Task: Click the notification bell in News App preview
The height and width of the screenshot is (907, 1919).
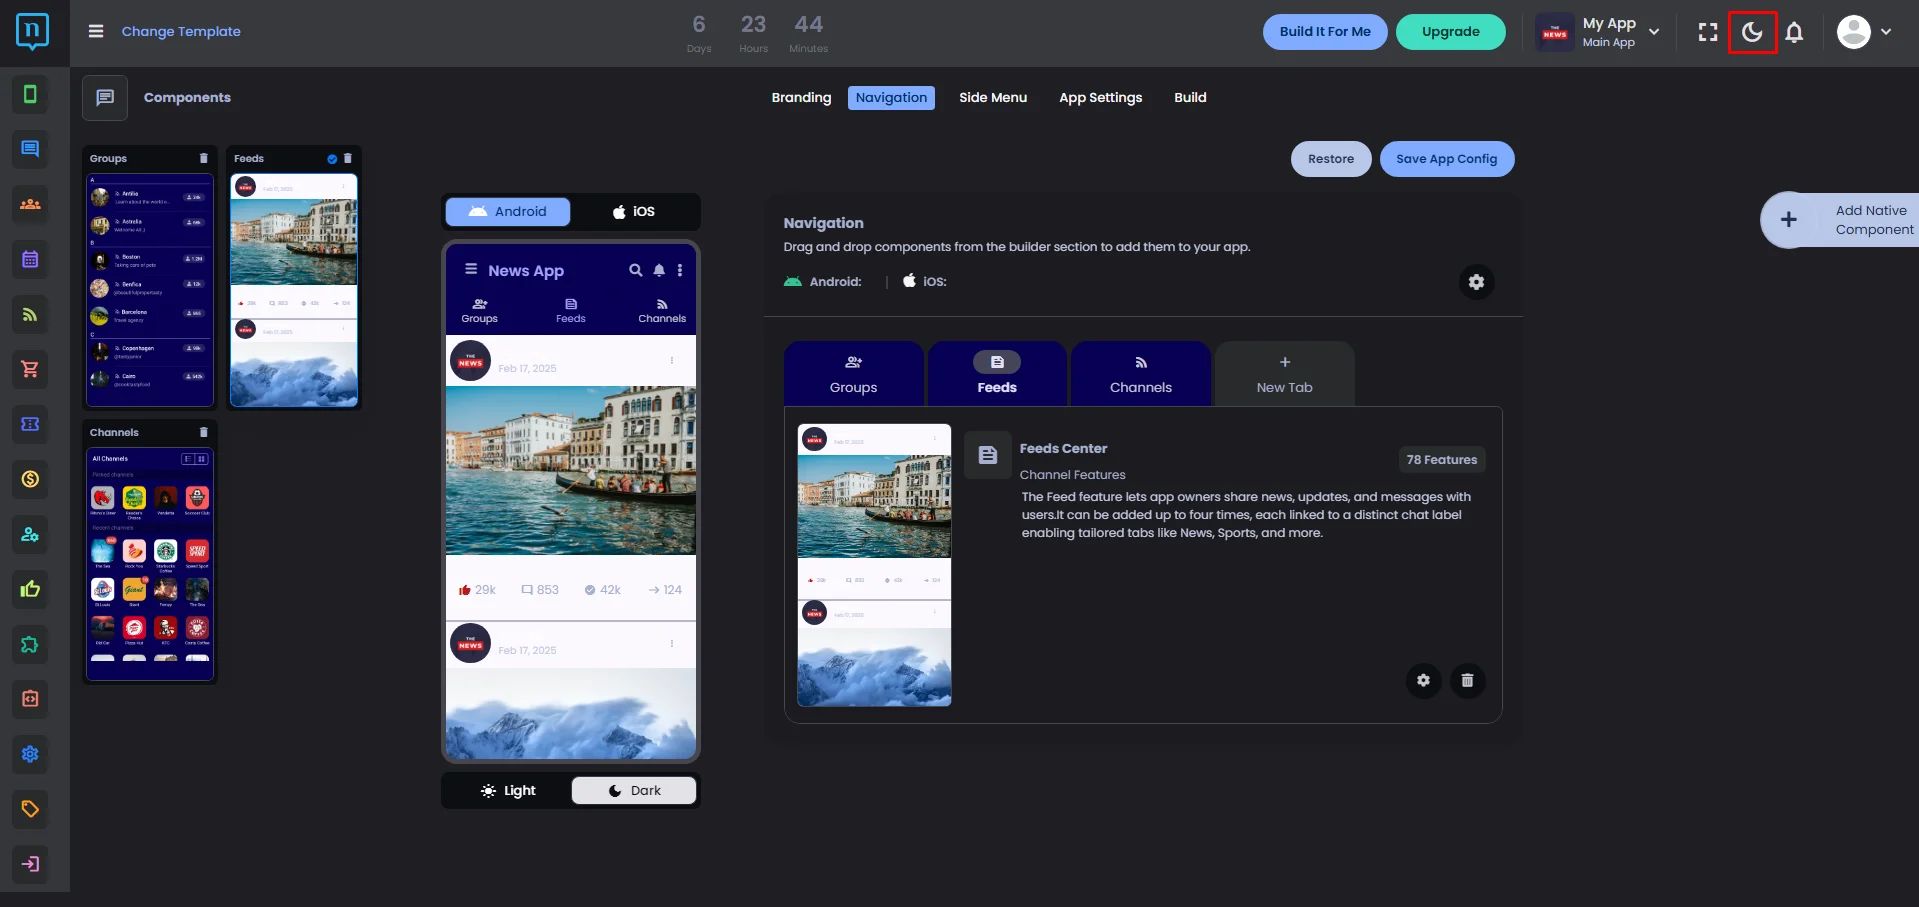Action: click(x=659, y=270)
